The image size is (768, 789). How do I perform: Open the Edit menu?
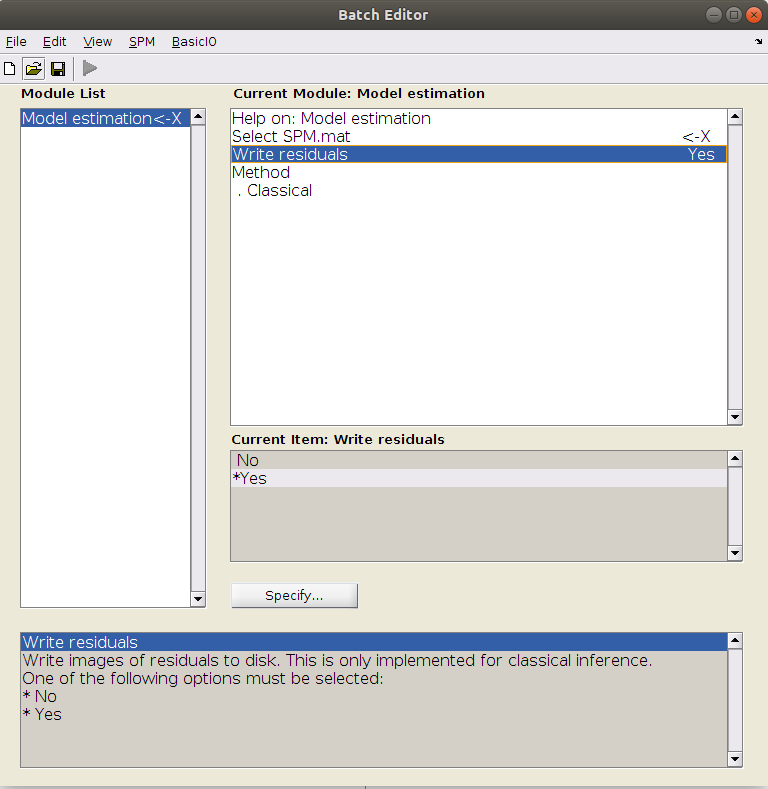click(54, 42)
